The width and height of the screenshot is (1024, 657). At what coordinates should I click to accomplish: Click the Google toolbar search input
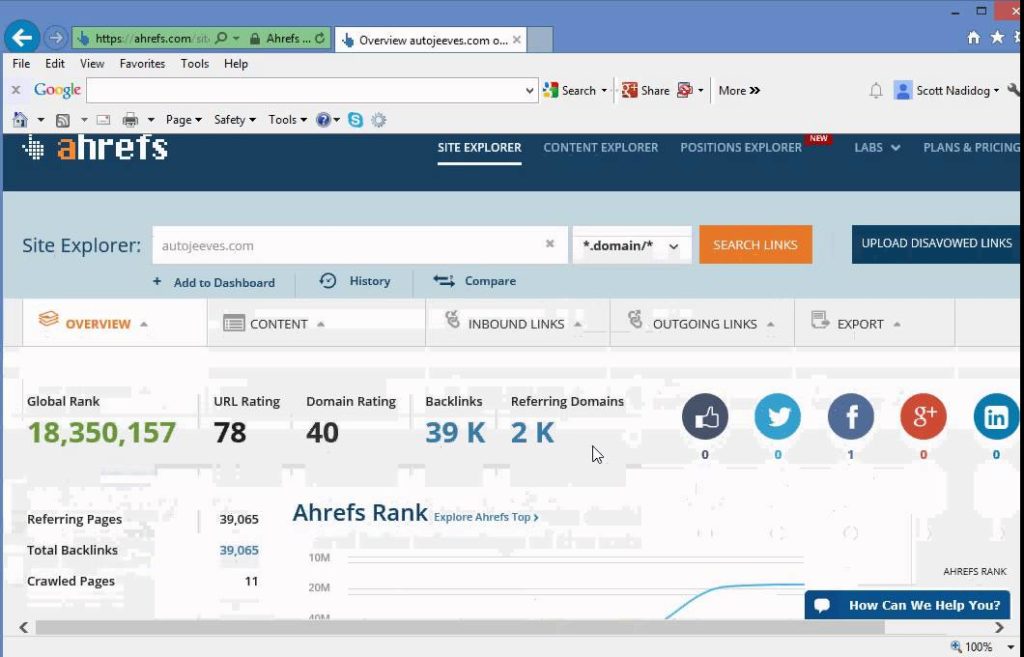point(306,91)
